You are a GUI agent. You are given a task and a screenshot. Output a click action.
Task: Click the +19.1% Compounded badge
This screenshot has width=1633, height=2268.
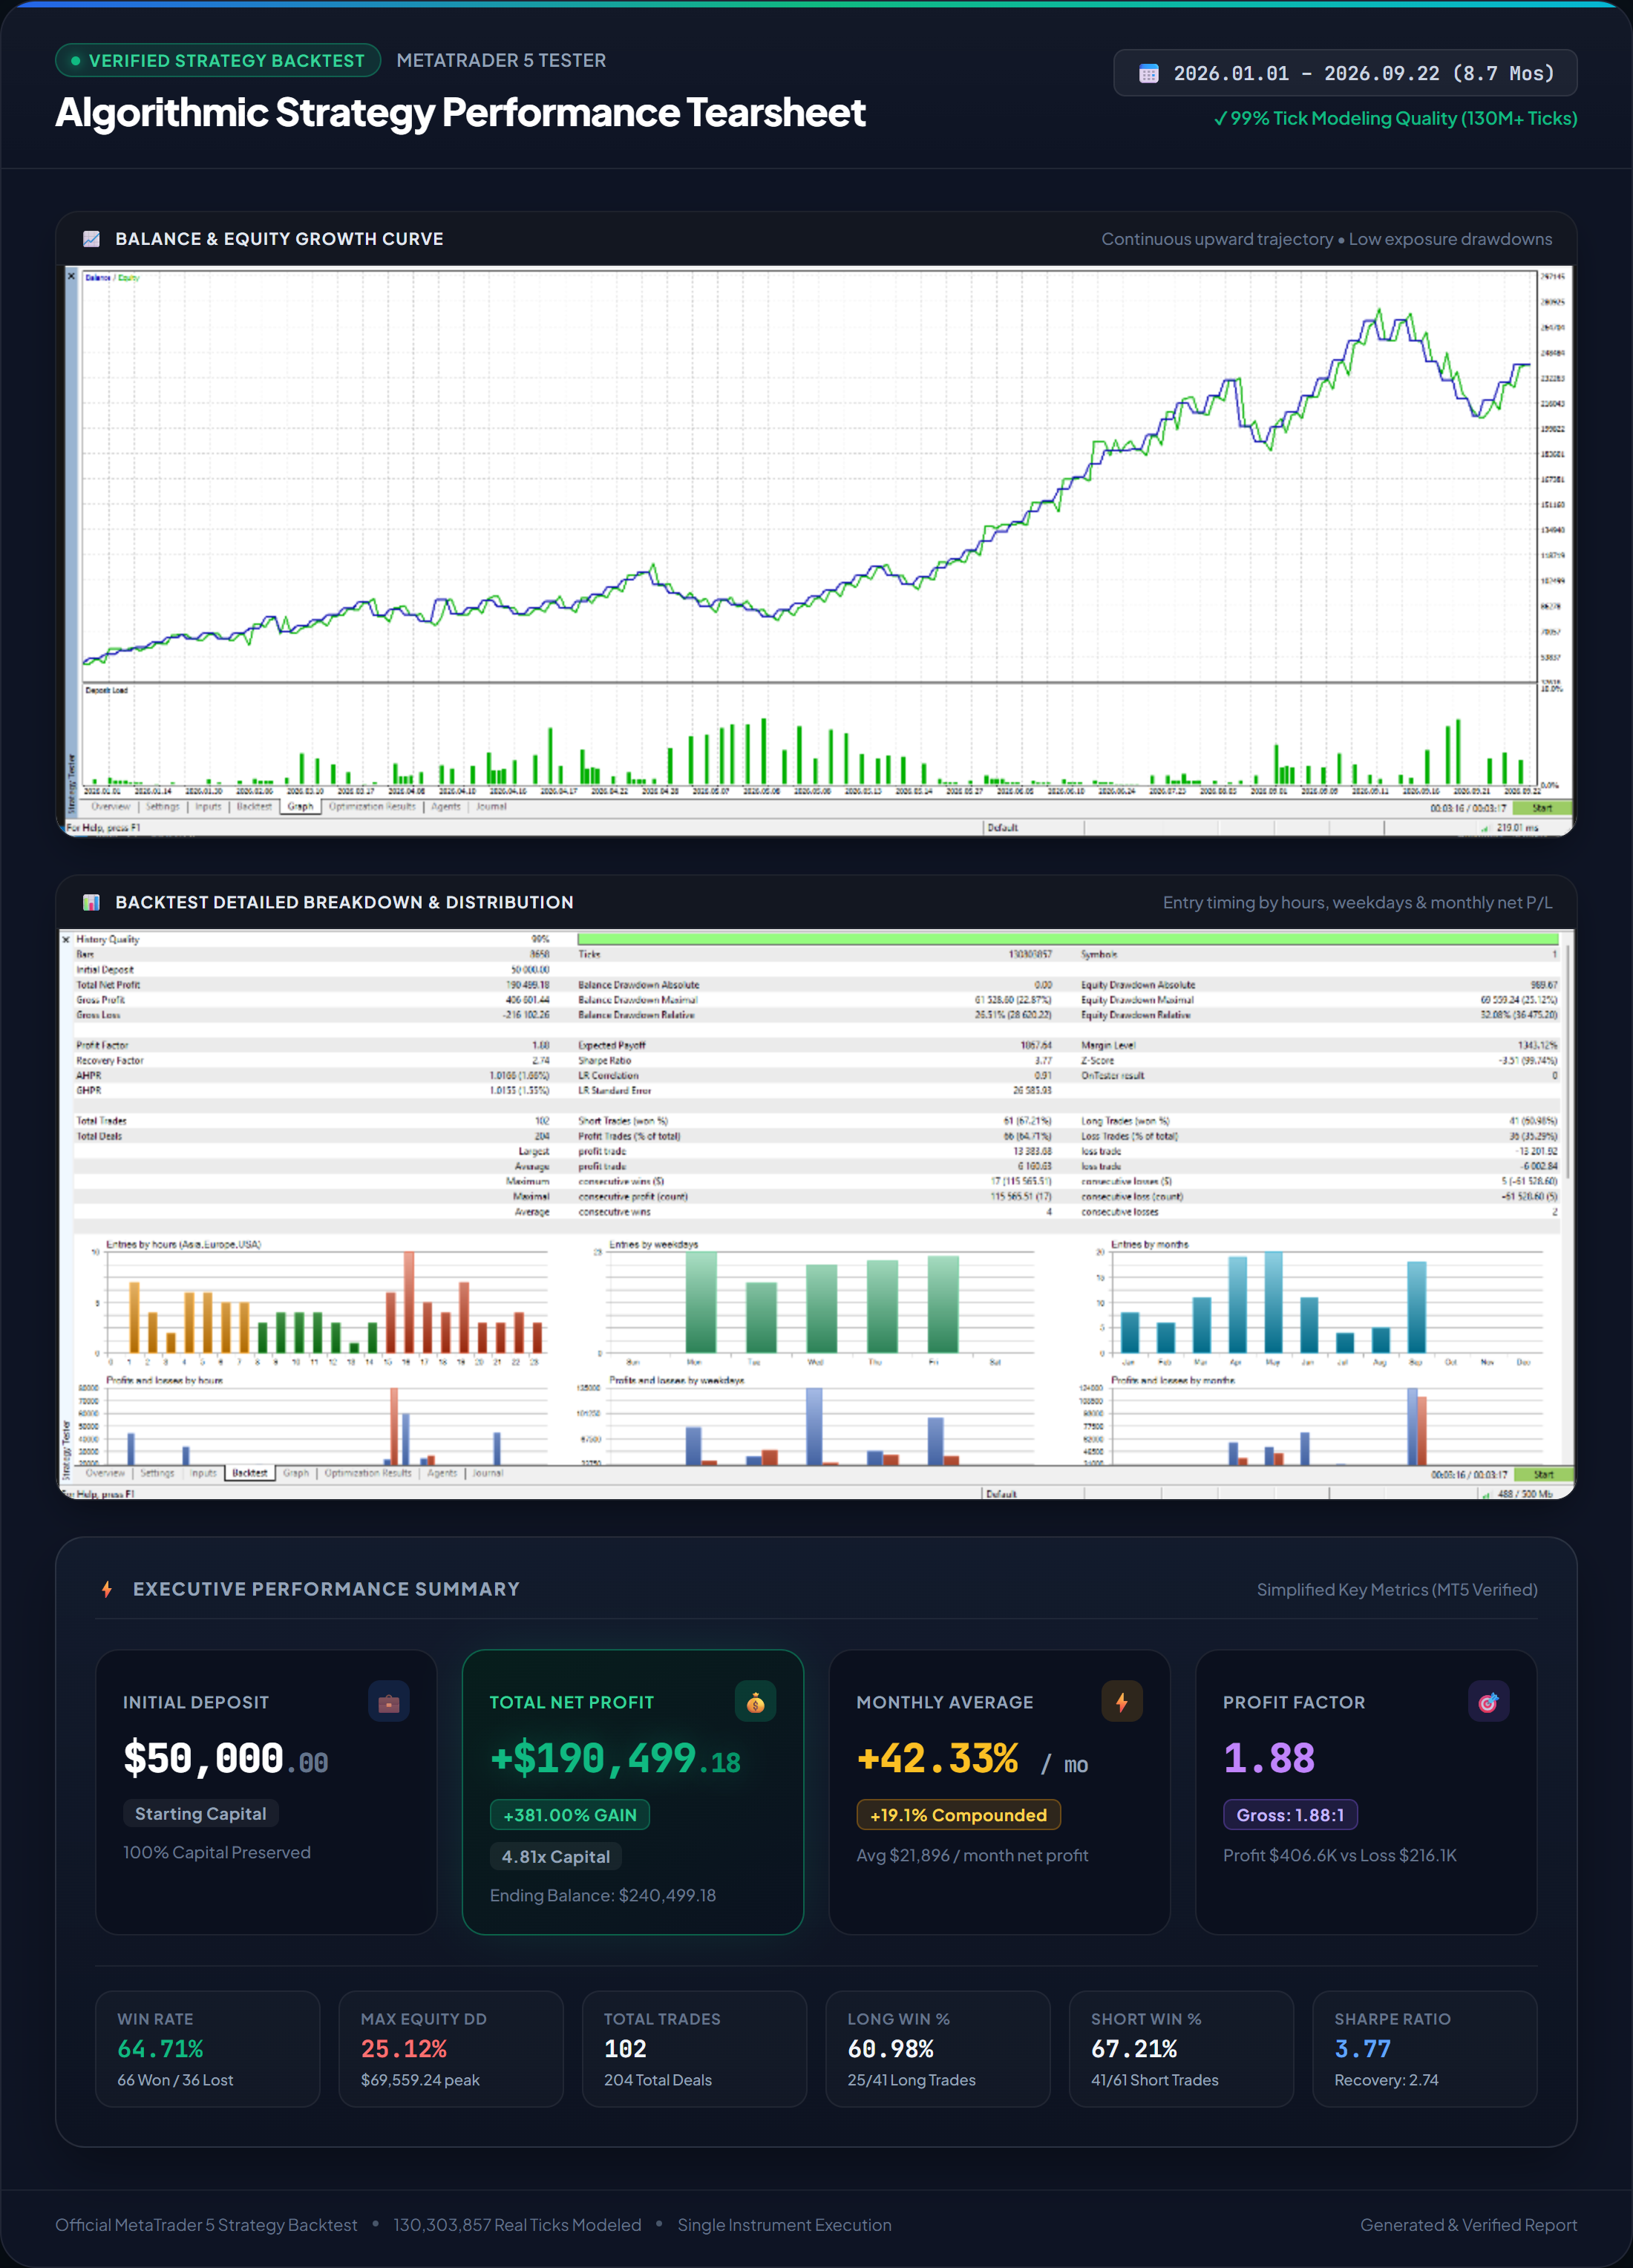[959, 1815]
